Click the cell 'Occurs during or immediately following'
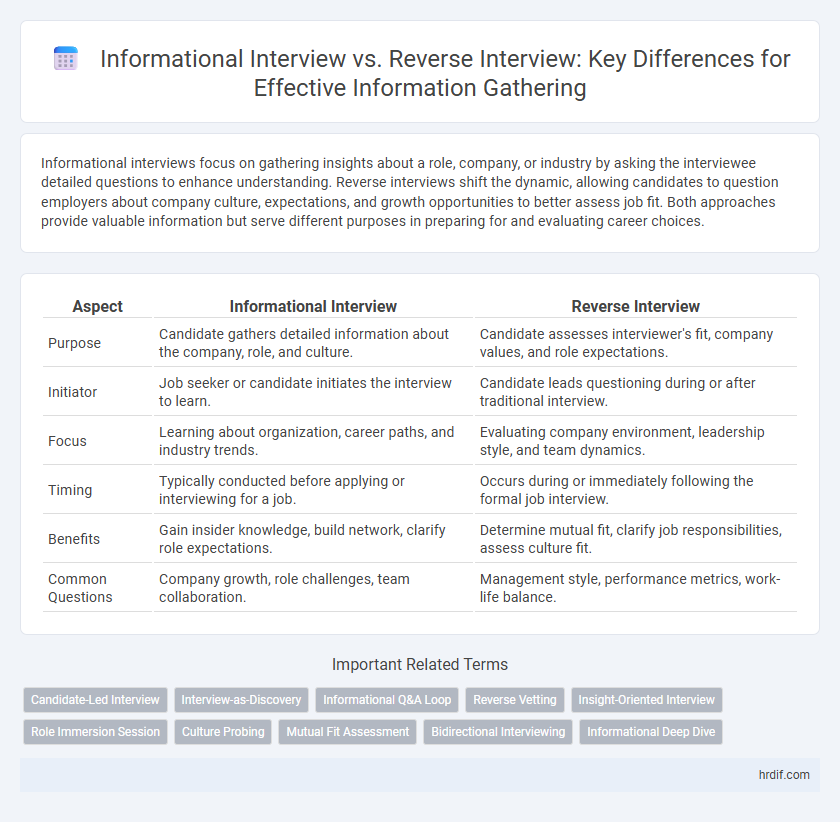Screen dimensions: 840x822 (x=636, y=490)
